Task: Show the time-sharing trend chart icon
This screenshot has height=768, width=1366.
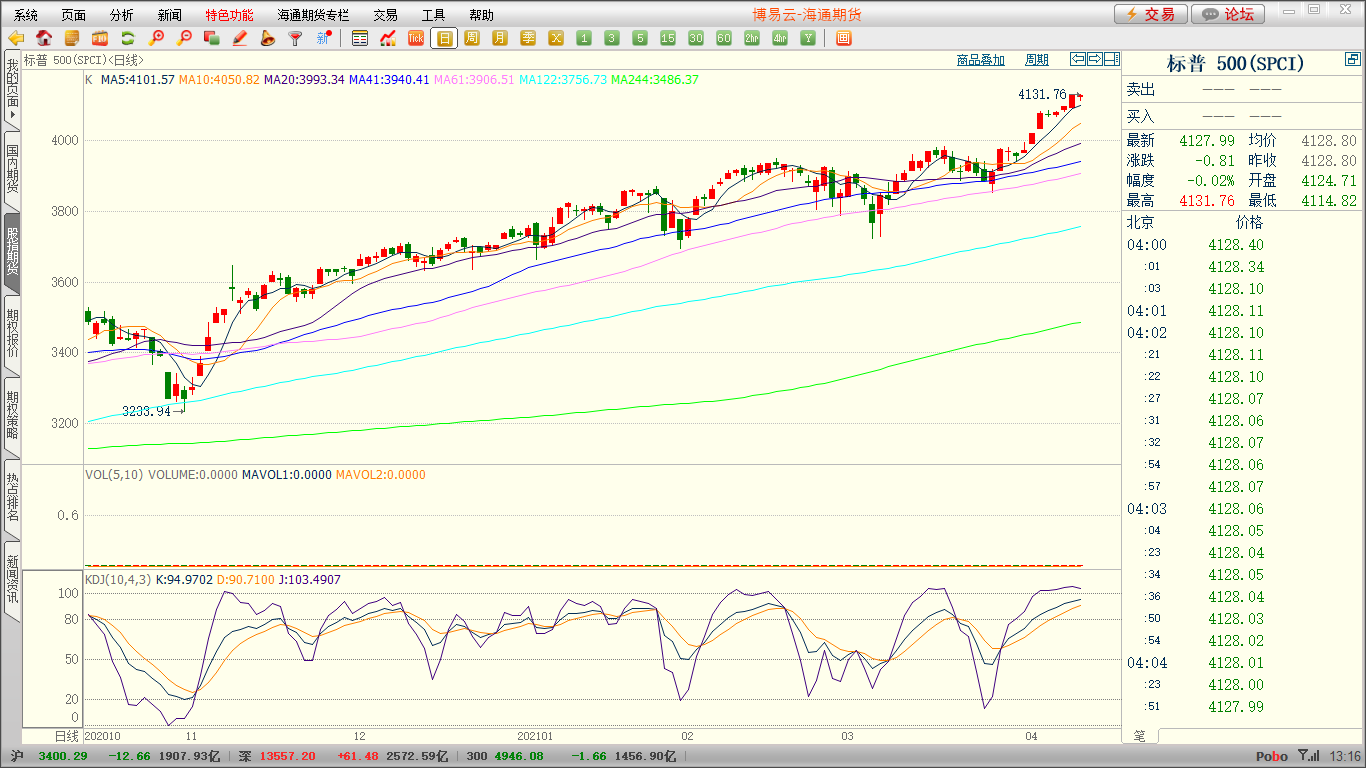Action: 388,38
